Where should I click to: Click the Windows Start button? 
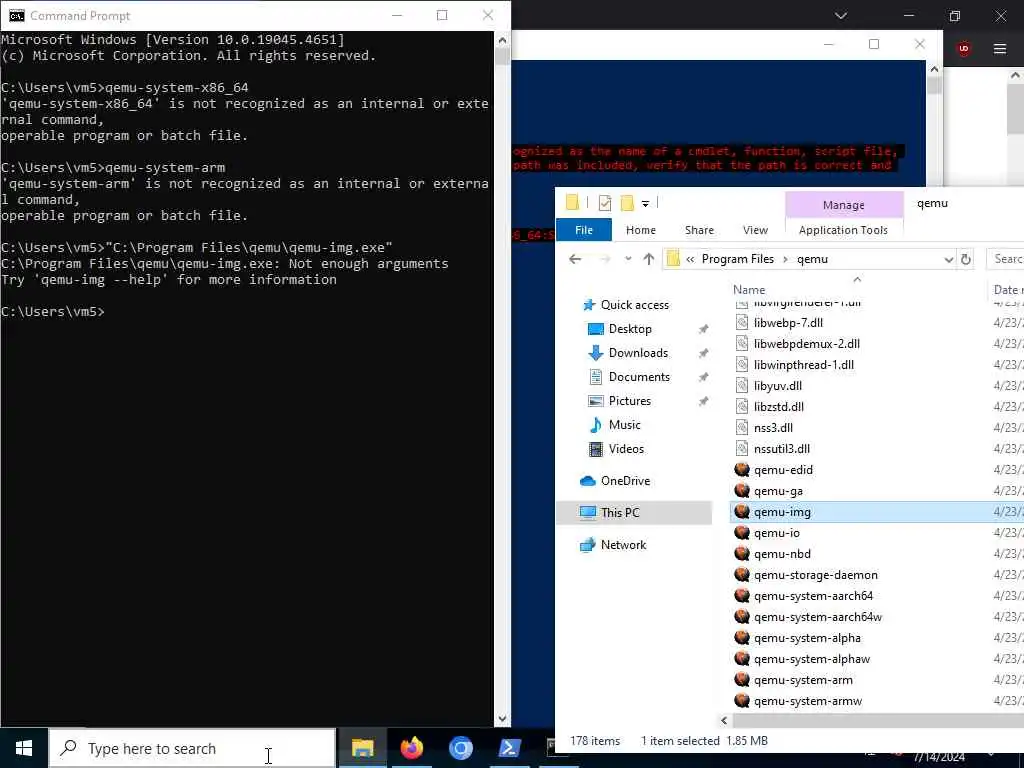click(24, 748)
